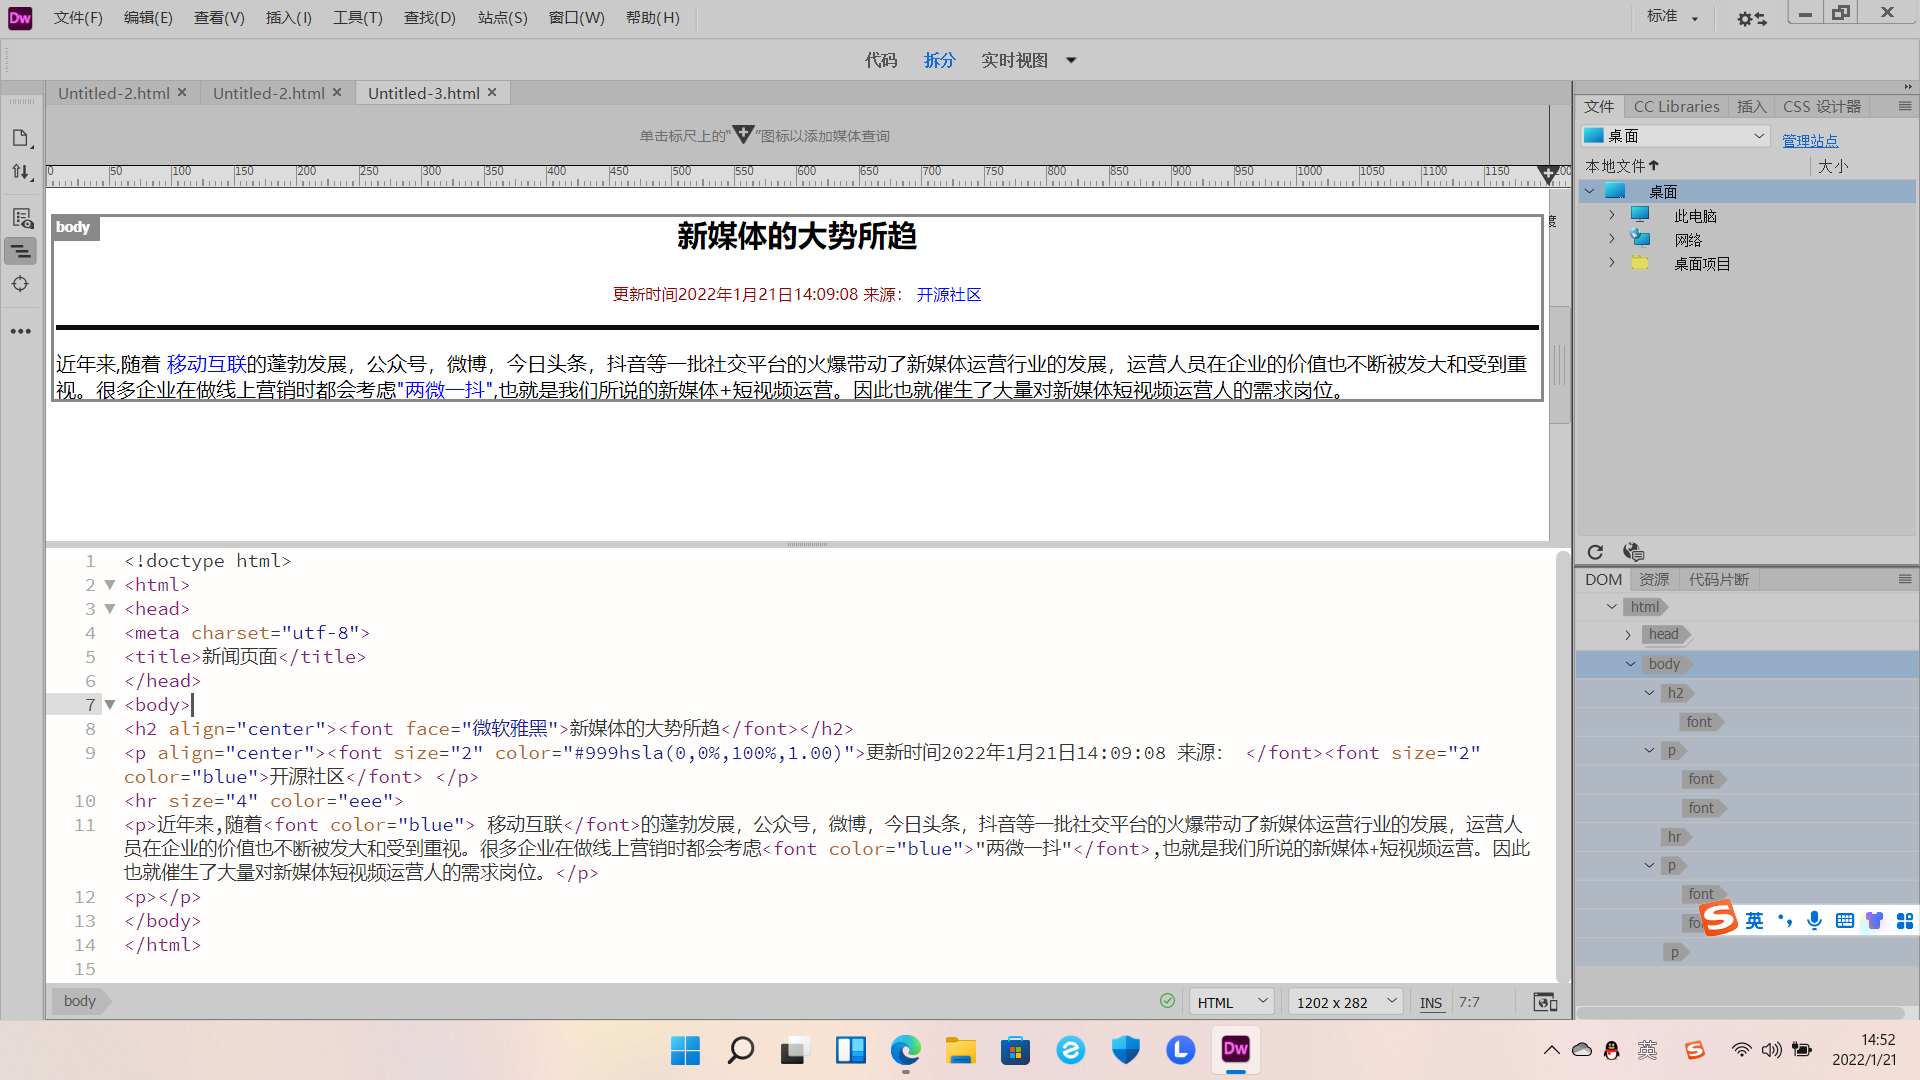Open the more tools ellipsis icon
The height and width of the screenshot is (1080, 1920).
pos(21,331)
